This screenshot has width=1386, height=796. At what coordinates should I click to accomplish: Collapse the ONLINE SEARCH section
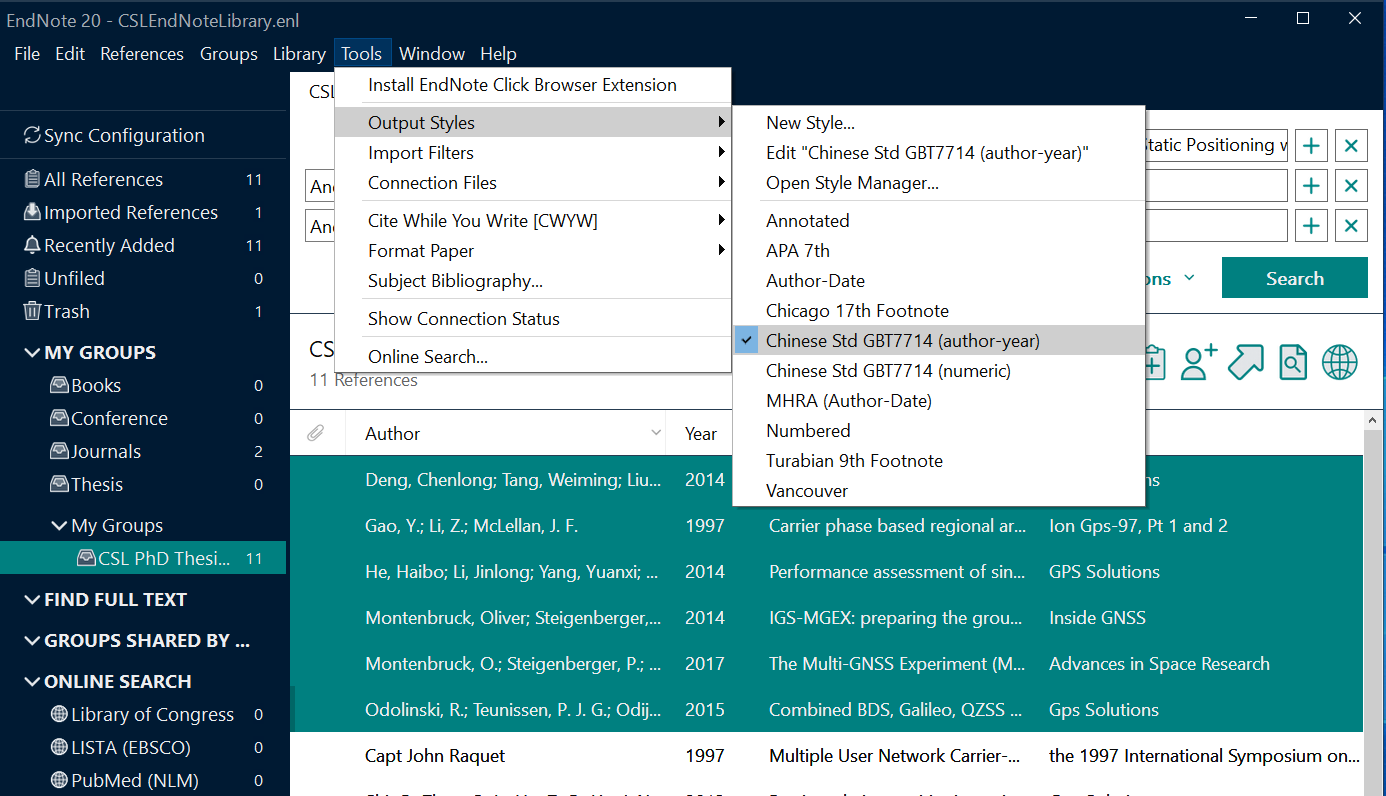32,681
